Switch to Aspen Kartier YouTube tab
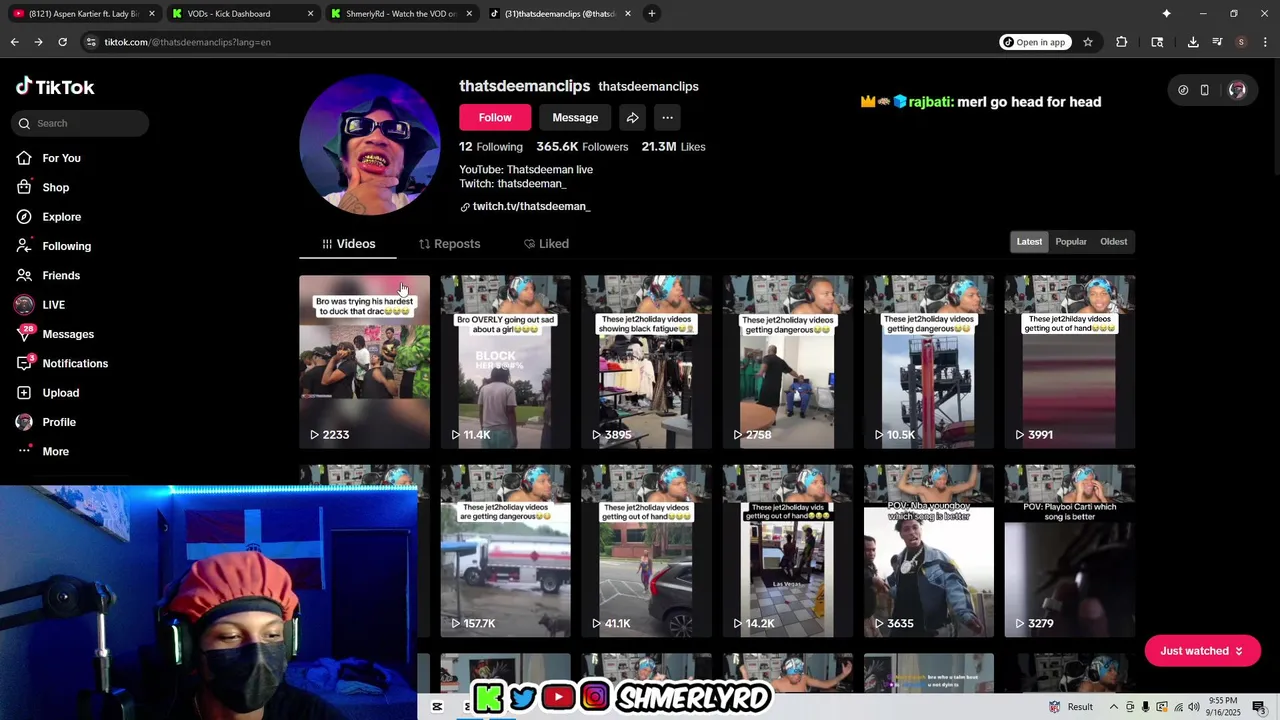1280x720 pixels. click(x=84, y=14)
